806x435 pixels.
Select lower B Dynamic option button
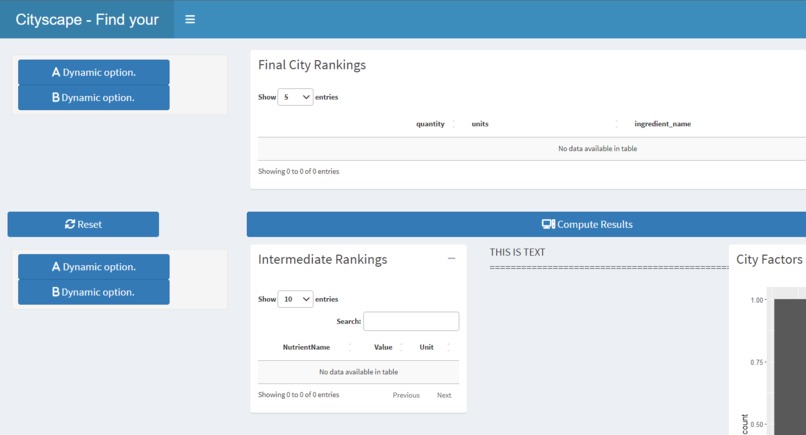point(94,292)
